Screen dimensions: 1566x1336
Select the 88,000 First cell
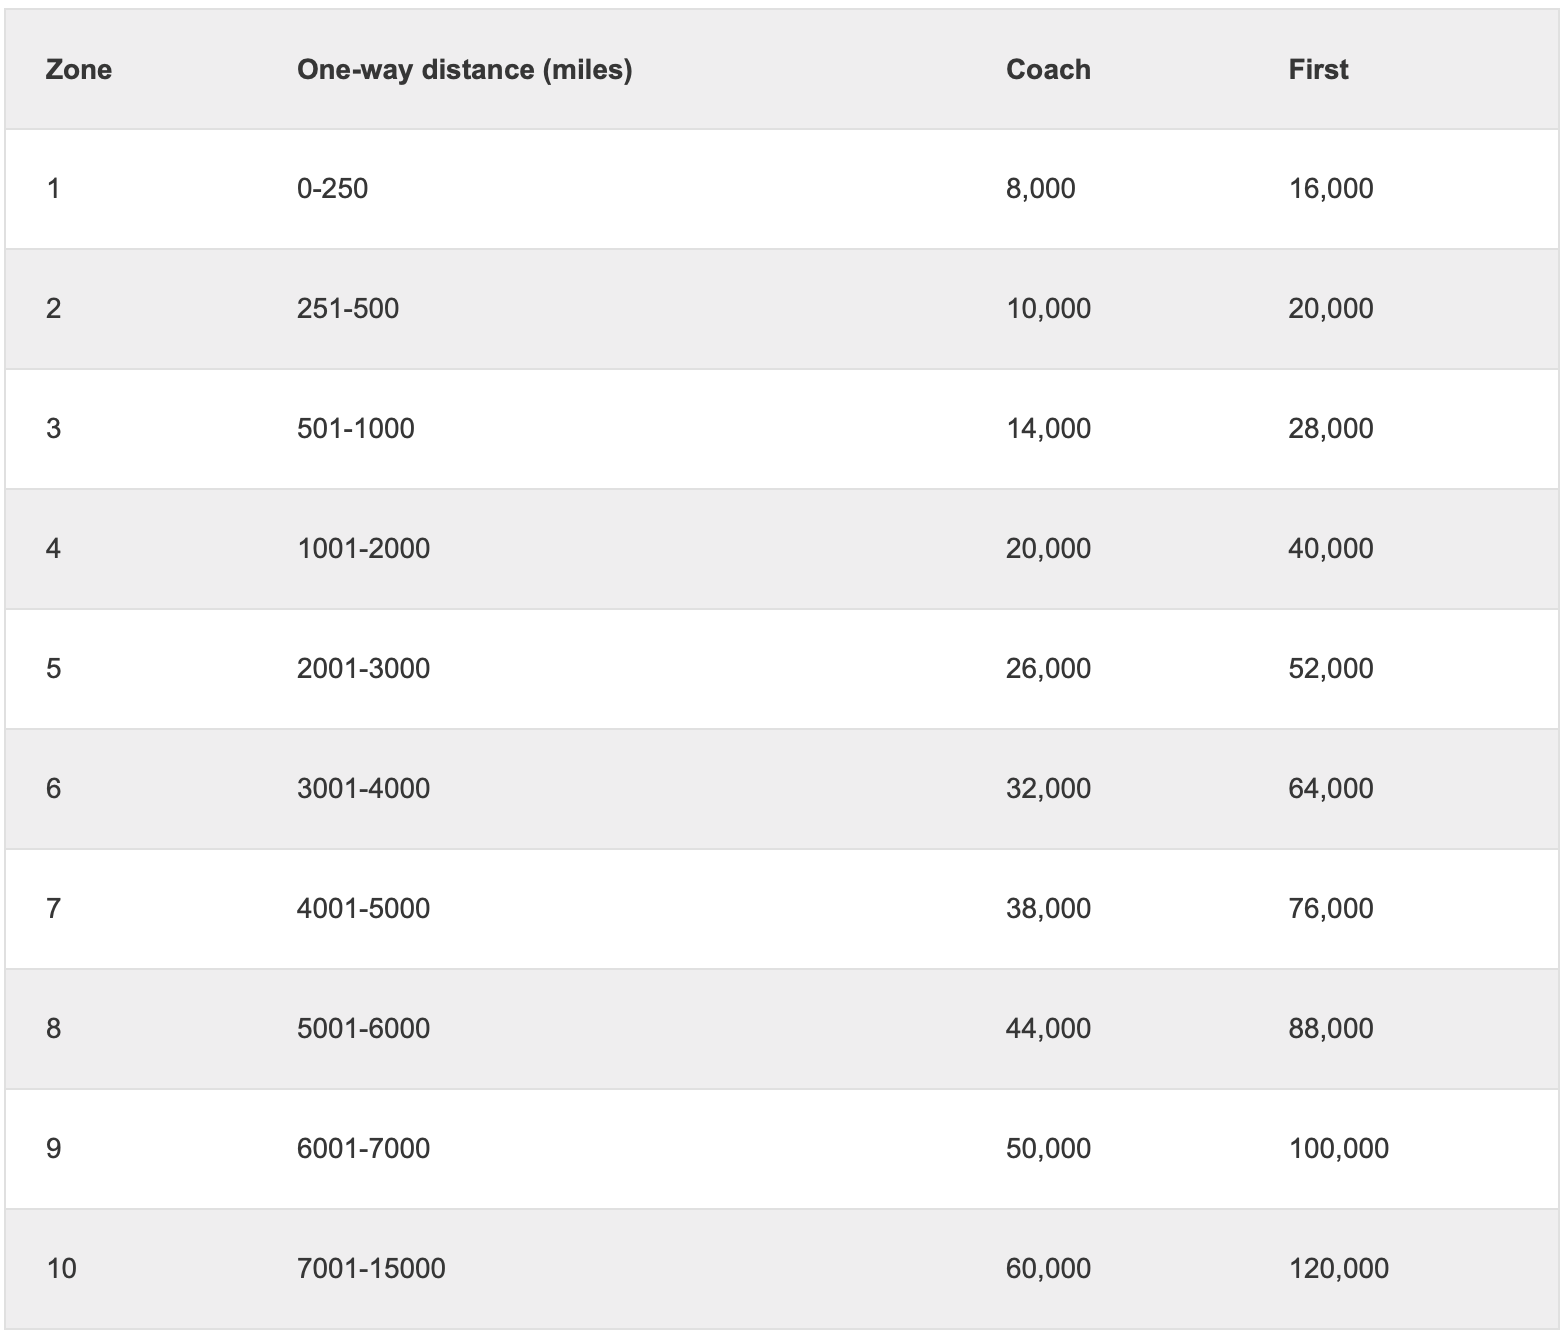click(1330, 1029)
